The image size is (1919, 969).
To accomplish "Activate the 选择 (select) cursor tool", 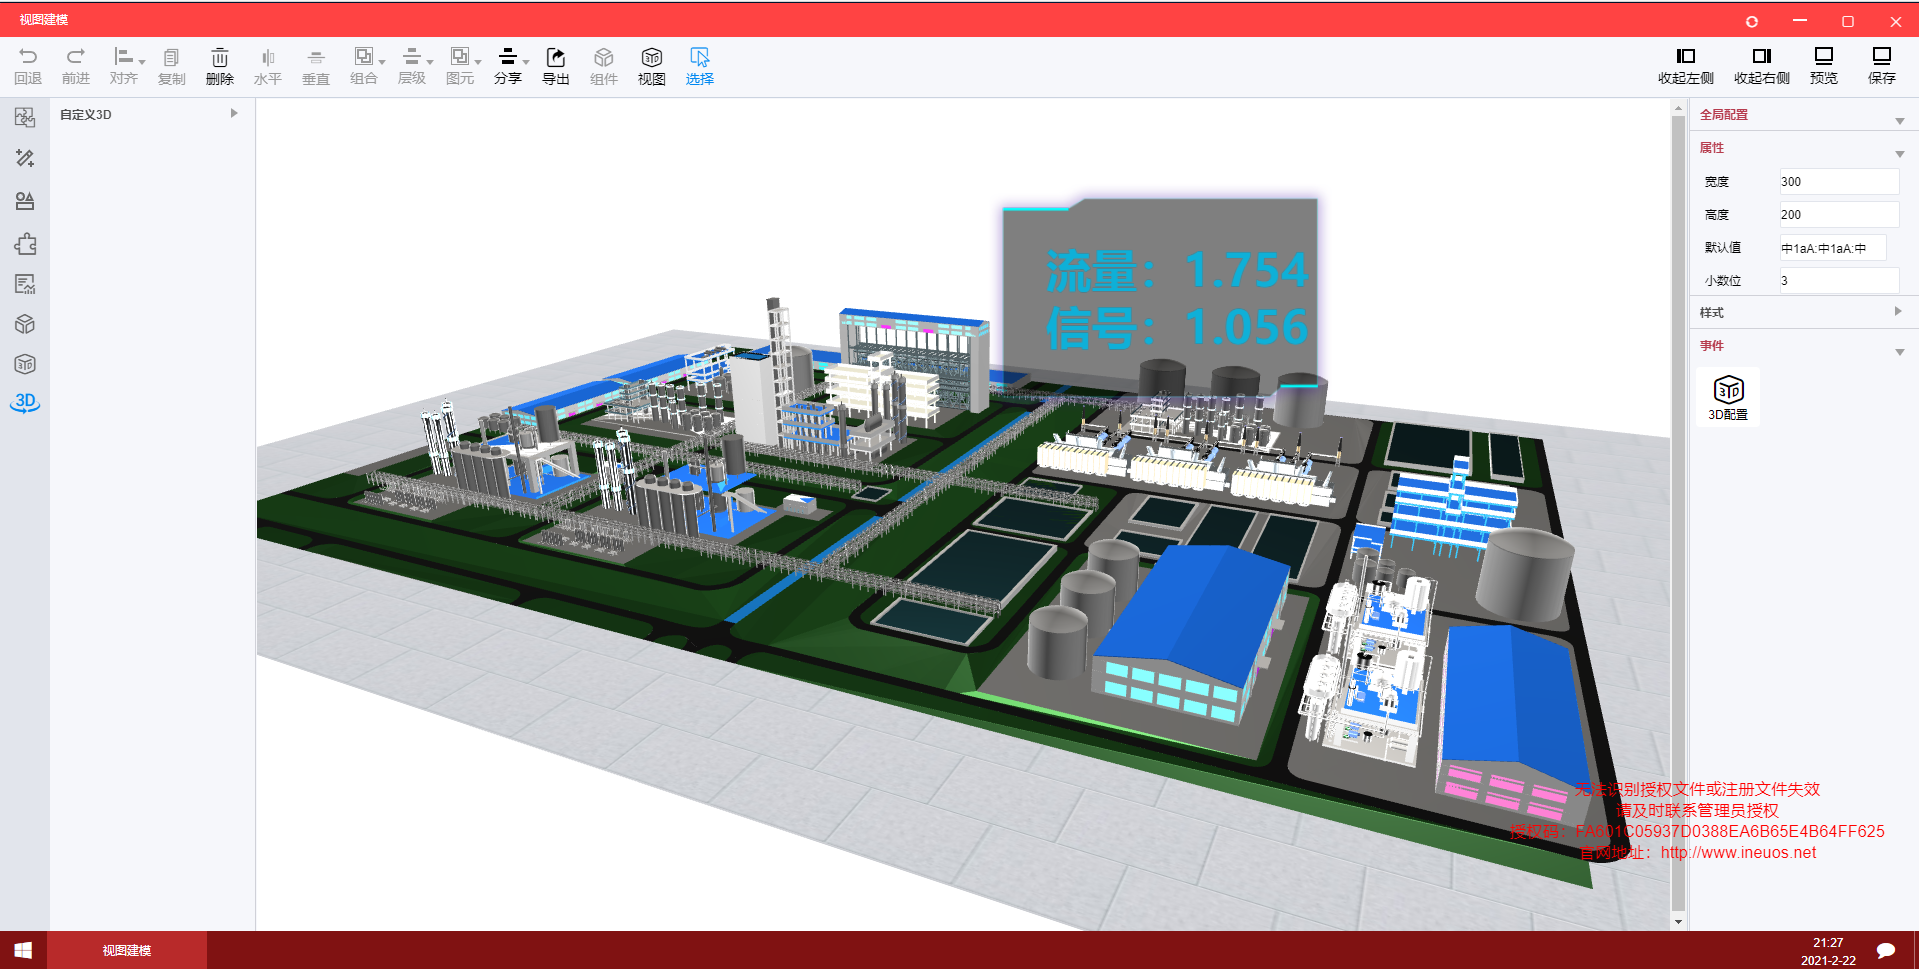I will pos(699,66).
